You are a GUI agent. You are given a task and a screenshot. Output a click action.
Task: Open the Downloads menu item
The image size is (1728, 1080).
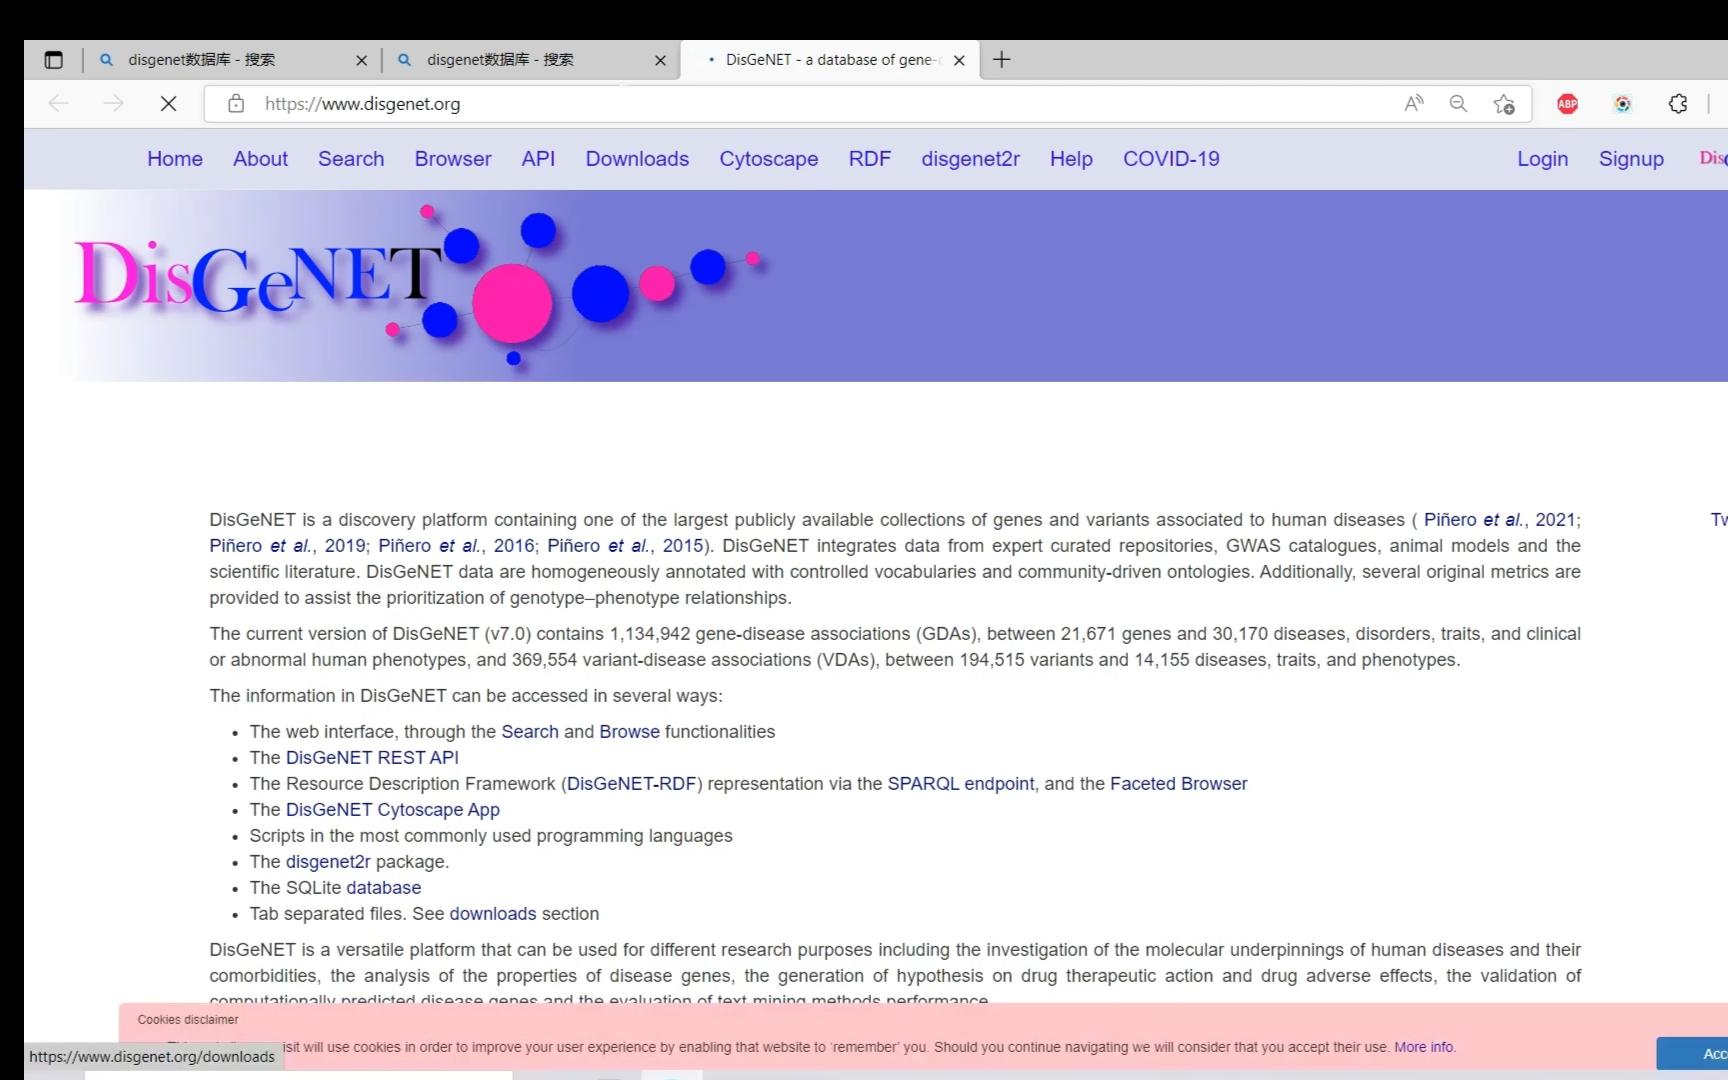pyautogui.click(x=637, y=159)
